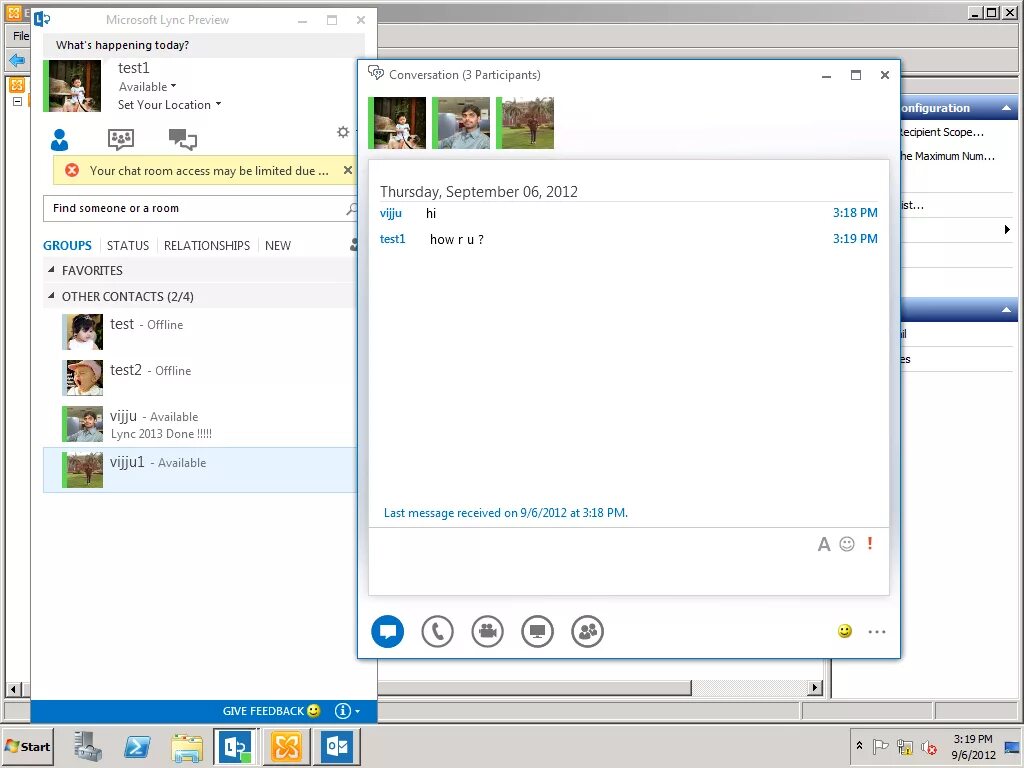Open the Chat Rooms view icon
Image resolution: width=1024 pixels, height=768 pixels.
121,139
